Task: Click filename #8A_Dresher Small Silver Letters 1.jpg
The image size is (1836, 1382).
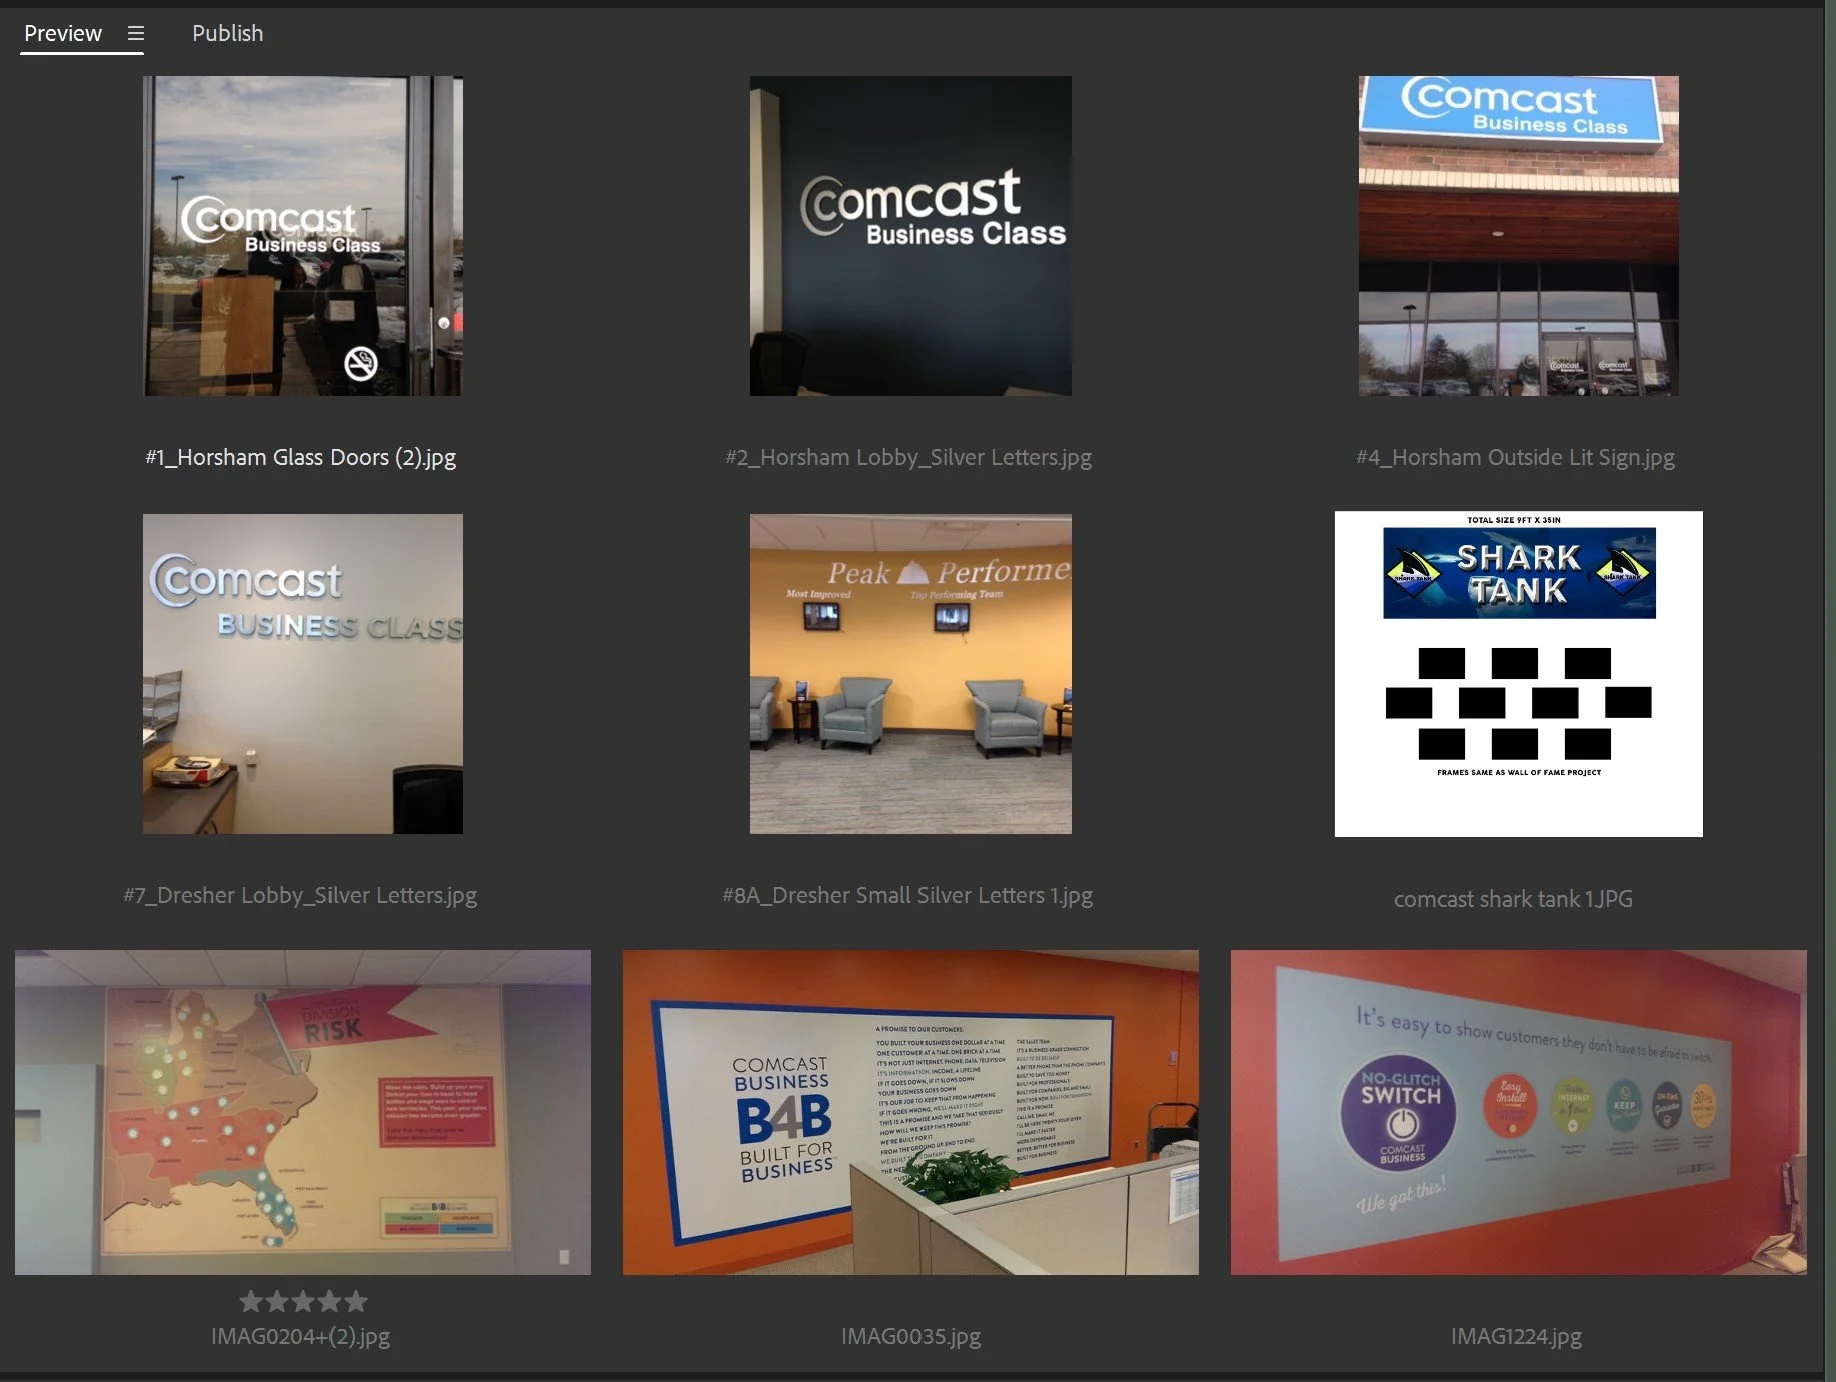Action: pos(908,895)
